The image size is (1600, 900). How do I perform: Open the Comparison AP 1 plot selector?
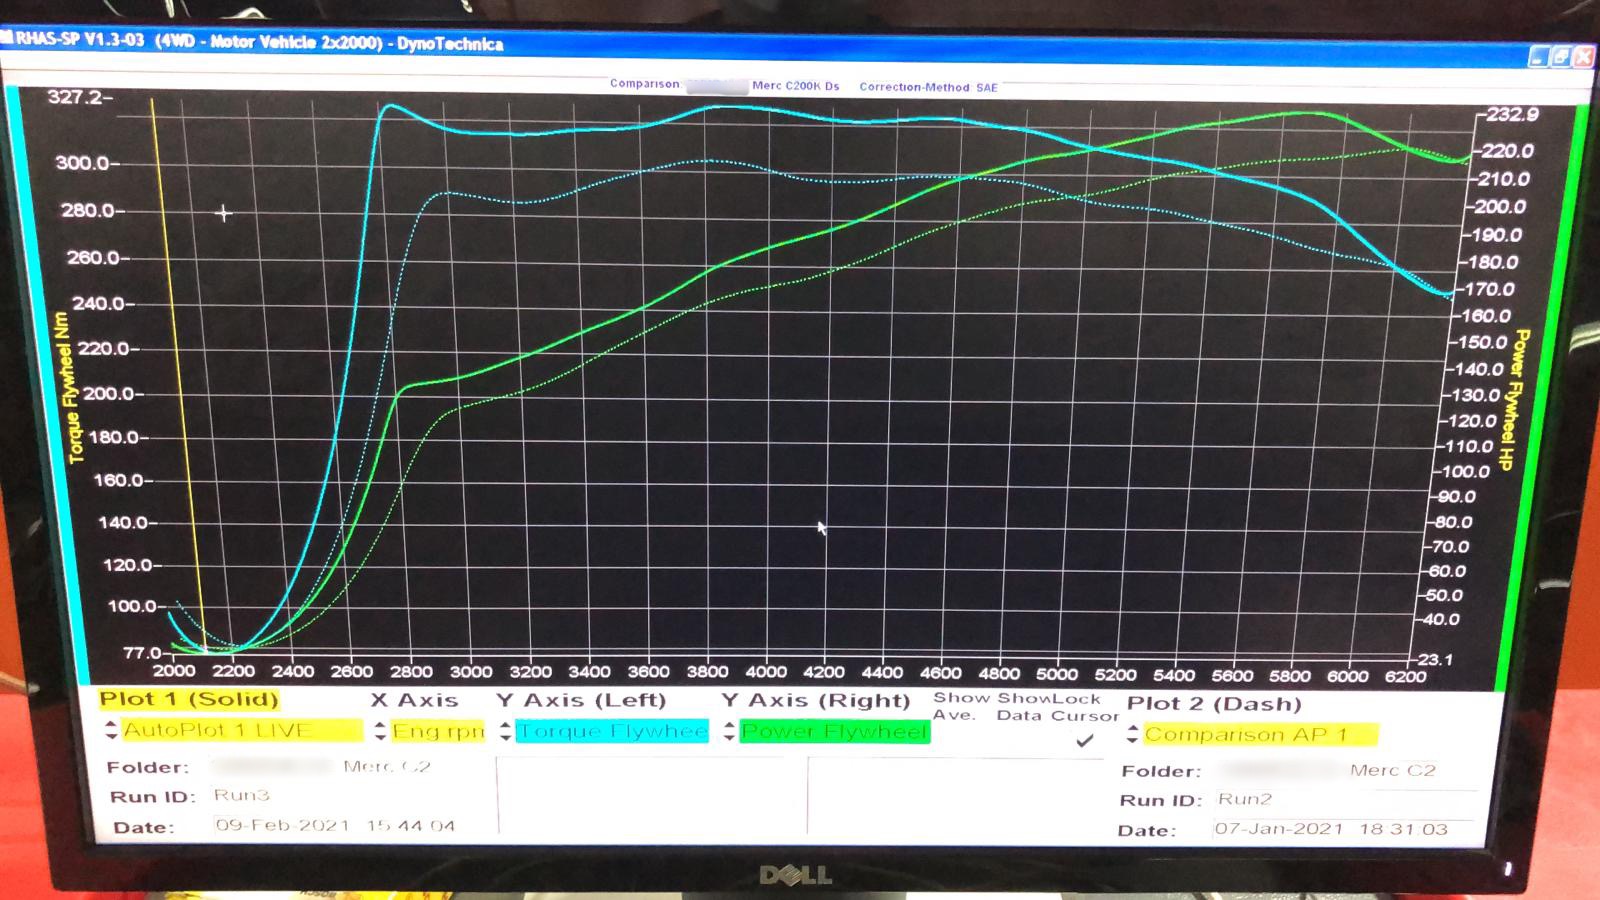1260,735
